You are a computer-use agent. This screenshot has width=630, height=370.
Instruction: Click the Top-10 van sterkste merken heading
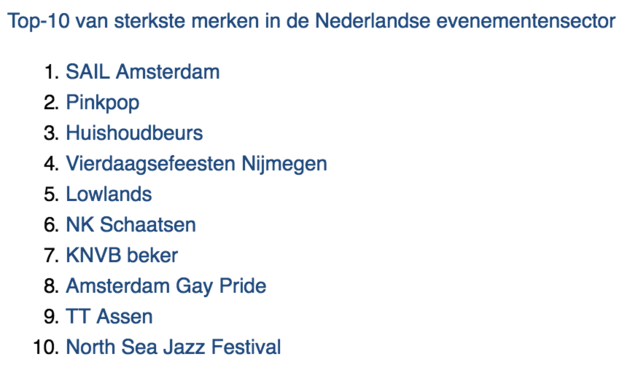pyautogui.click(x=312, y=21)
